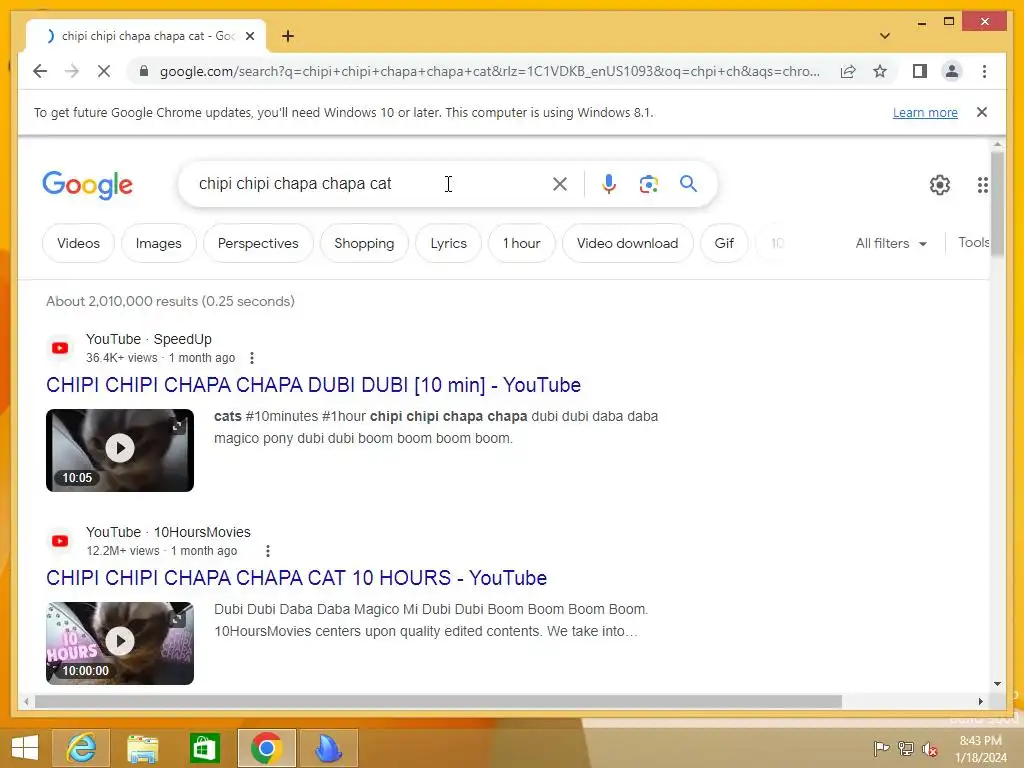Select the 1 hour filter chip

pyautogui.click(x=522, y=243)
